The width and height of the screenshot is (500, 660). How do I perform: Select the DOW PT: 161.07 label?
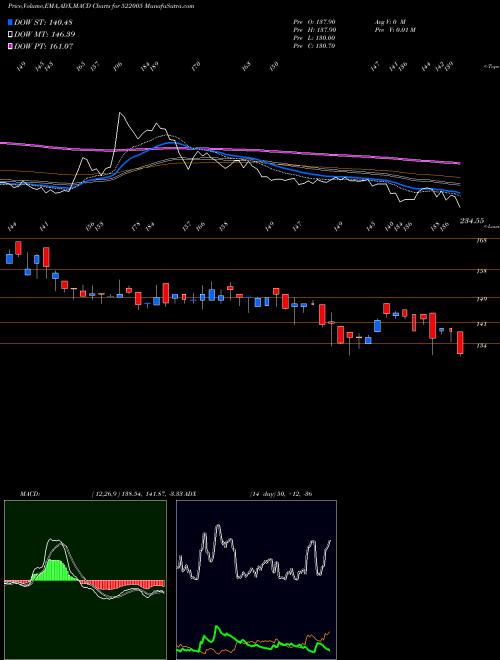coord(44,46)
